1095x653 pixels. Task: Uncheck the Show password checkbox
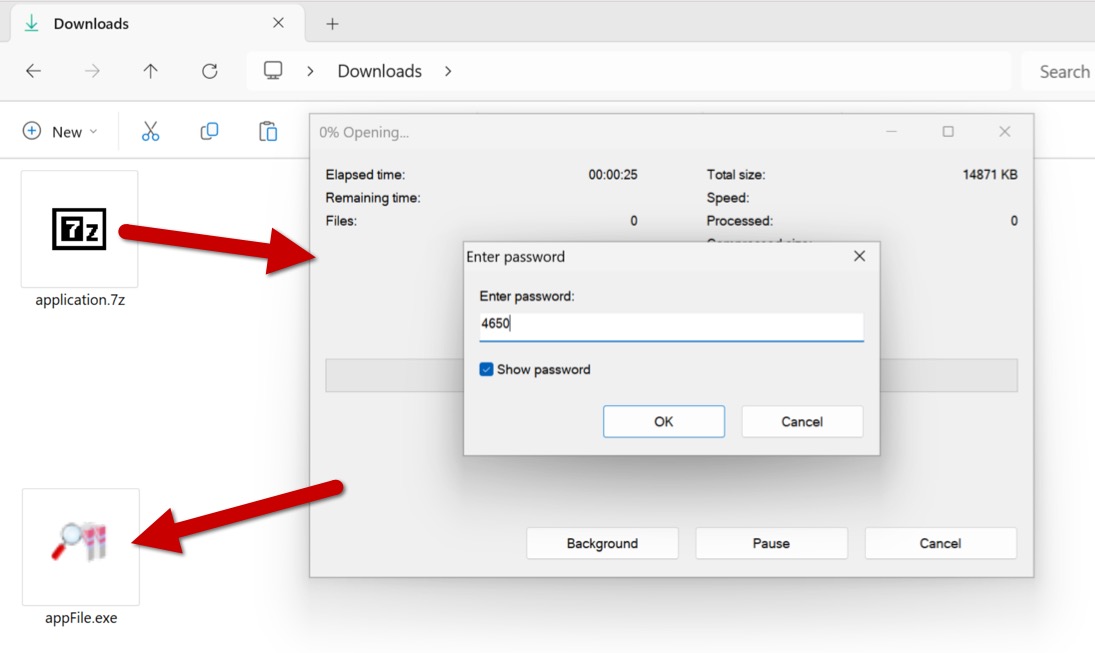[x=487, y=370]
